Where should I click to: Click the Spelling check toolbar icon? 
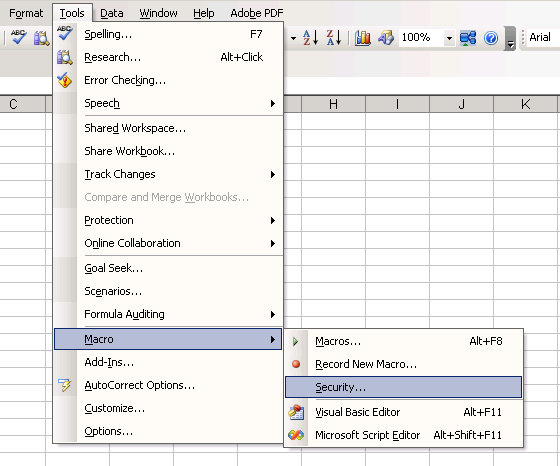(19, 37)
